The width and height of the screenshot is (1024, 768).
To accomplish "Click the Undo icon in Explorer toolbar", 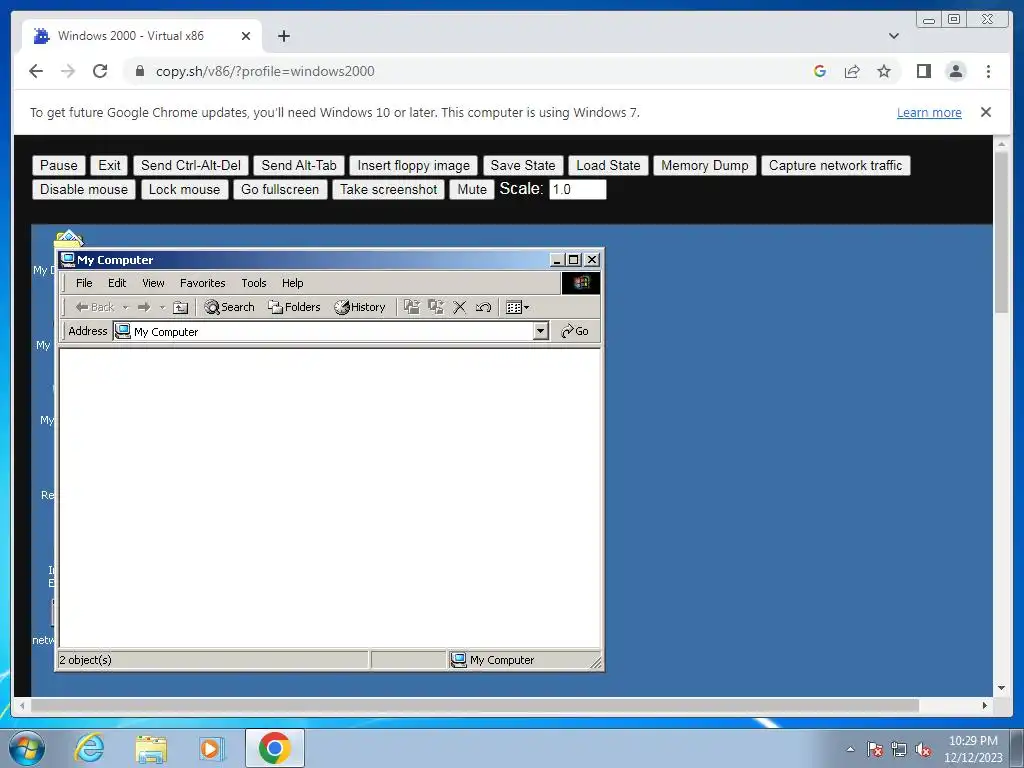I will [x=483, y=307].
